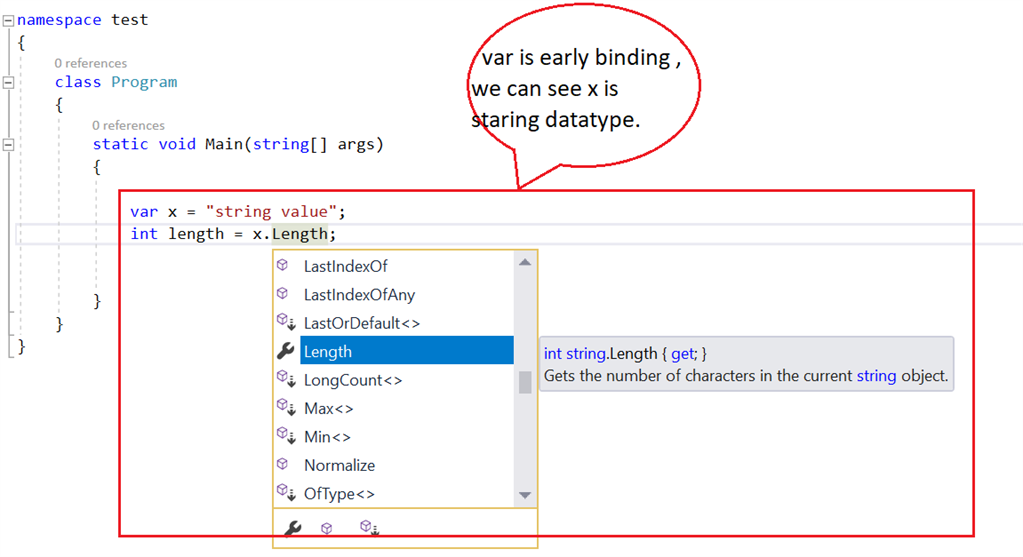Click the int keyword before length

144,234
